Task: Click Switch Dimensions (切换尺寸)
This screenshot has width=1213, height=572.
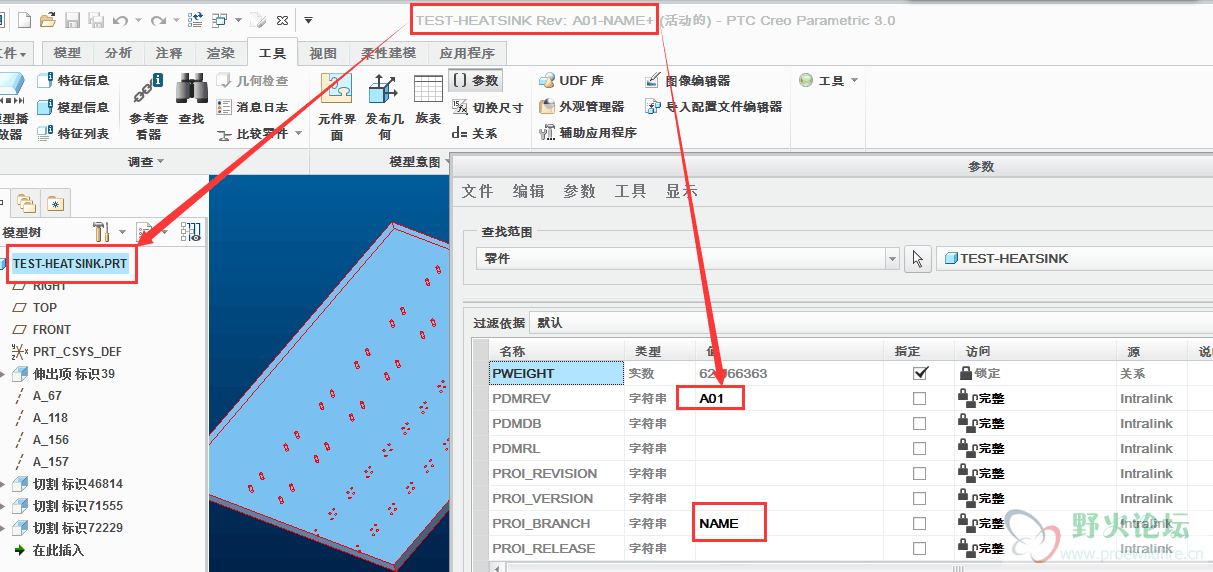Action: tap(487, 107)
